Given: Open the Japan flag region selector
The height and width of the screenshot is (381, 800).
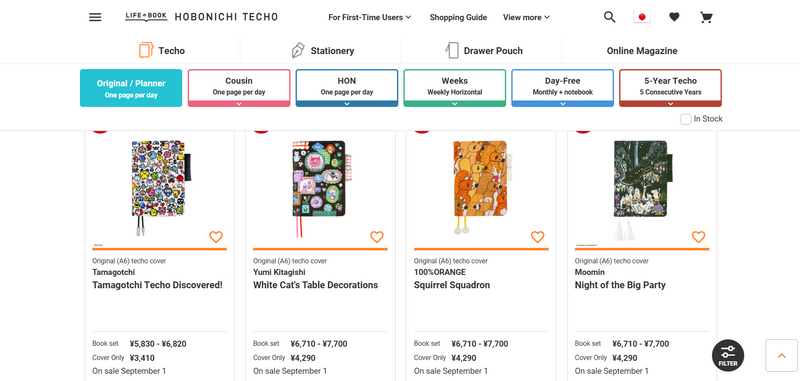Looking at the screenshot, I should [642, 17].
